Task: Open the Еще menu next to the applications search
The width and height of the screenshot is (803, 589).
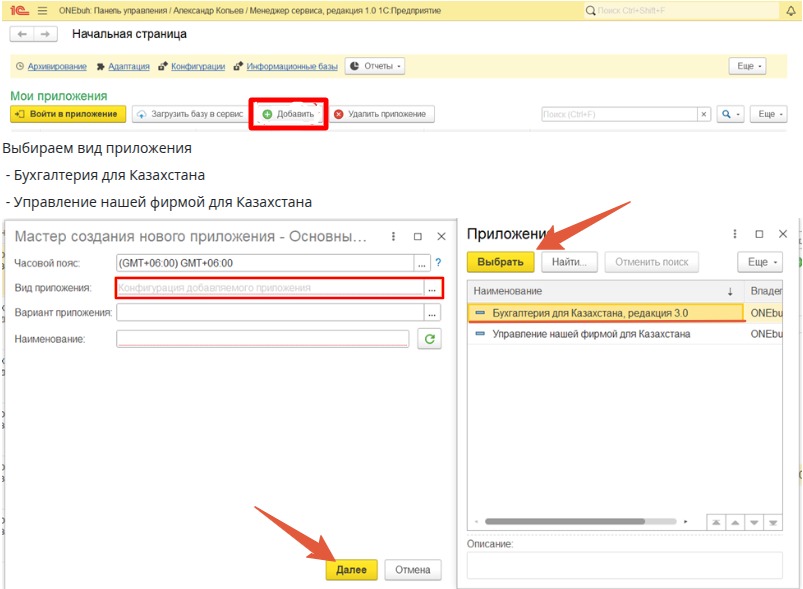Action: 768,114
